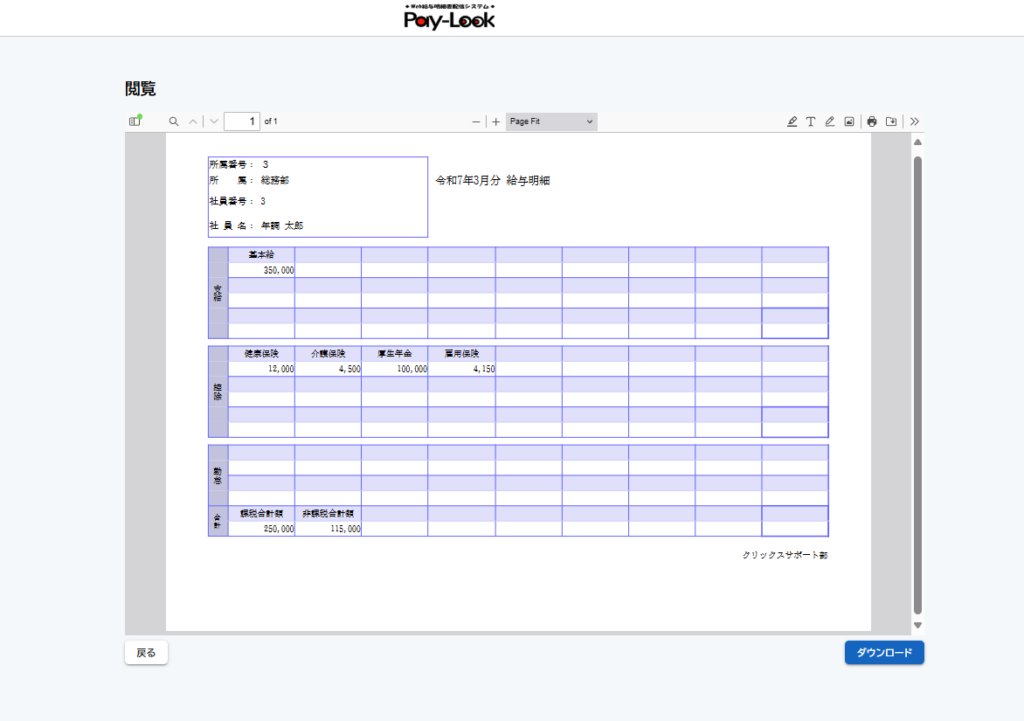This screenshot has height=721, width=1024.
Task: Open the find-in-document search
Action: pos(173,121)
